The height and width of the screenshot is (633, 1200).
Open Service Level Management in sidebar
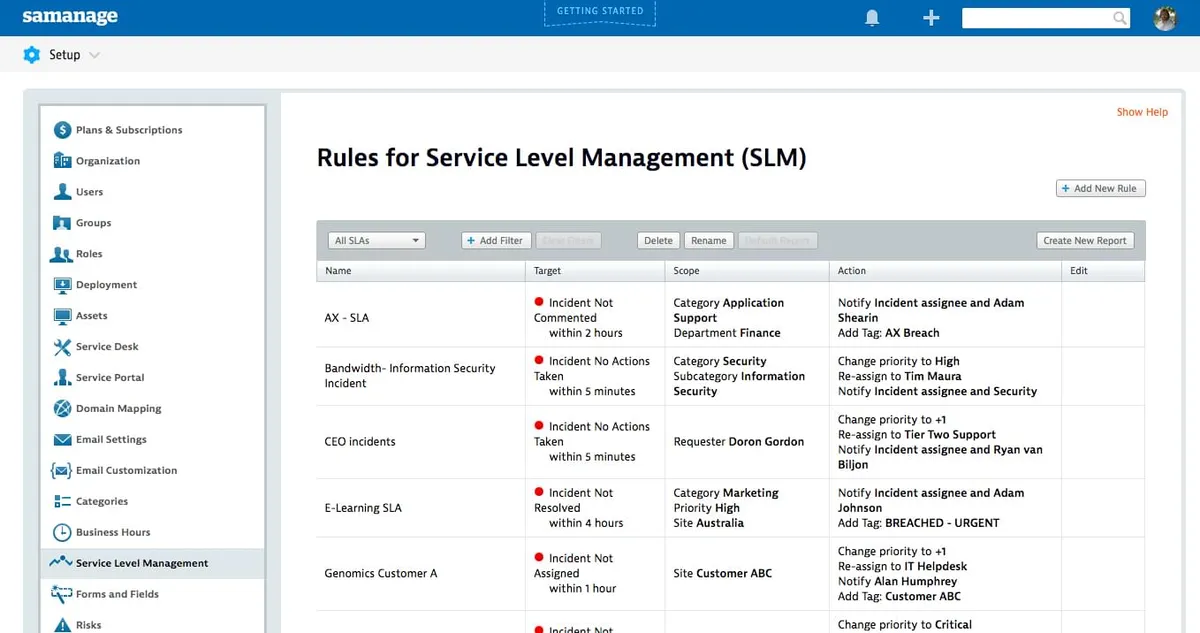tap(142, 564)
